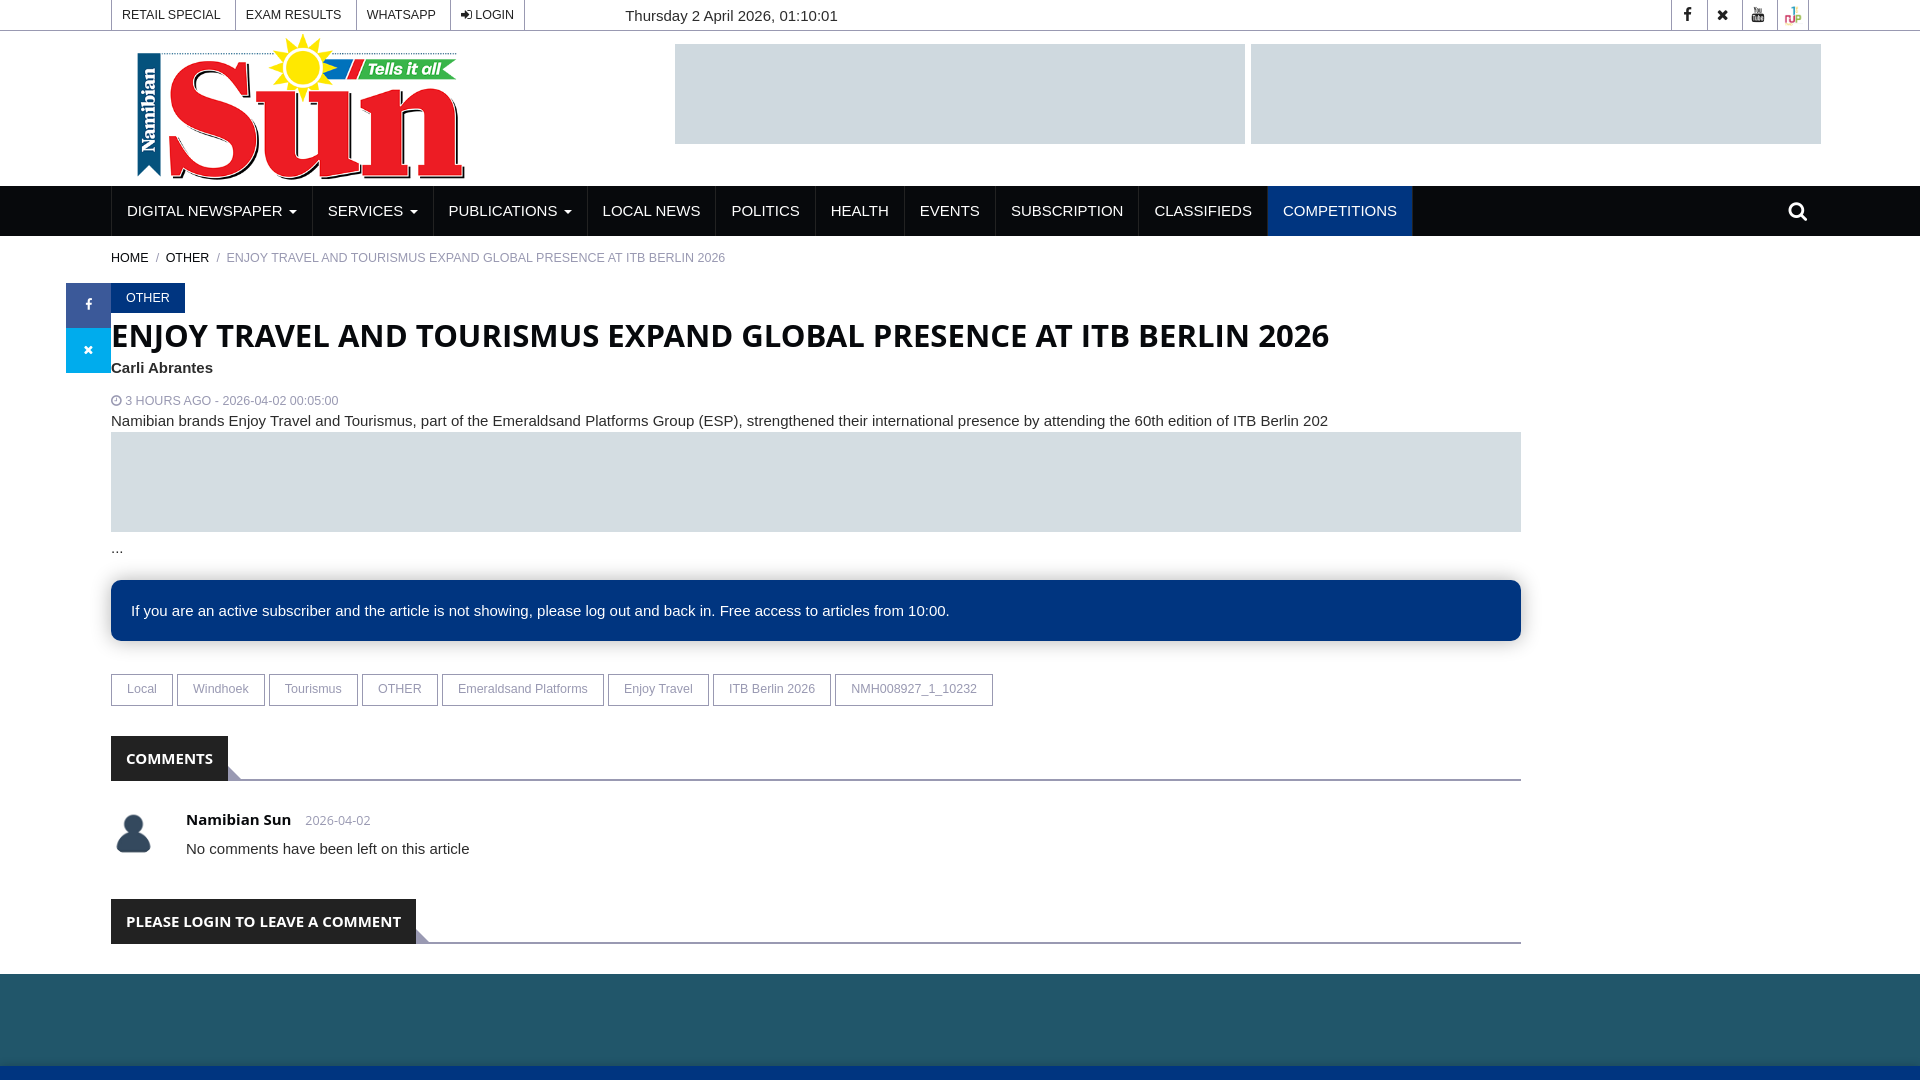The width and height of the screenshot is (1920, 1080).
Task: Open the X (Twitter) icon in top bar
Action: 1723,15
